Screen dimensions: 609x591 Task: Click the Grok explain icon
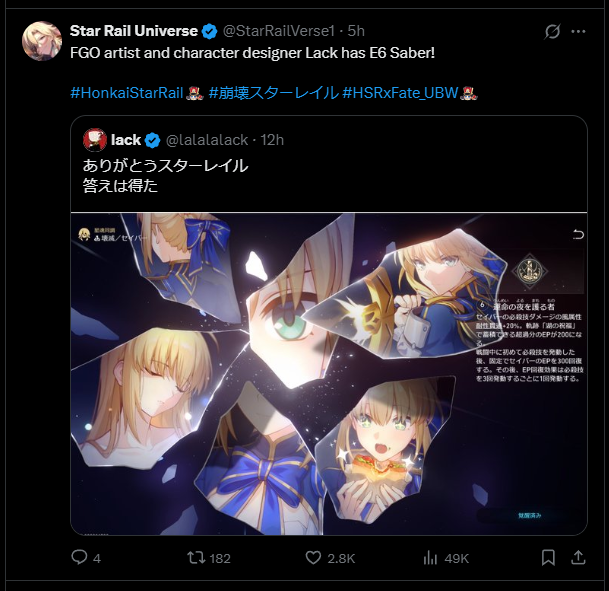(x=552, y=31)
